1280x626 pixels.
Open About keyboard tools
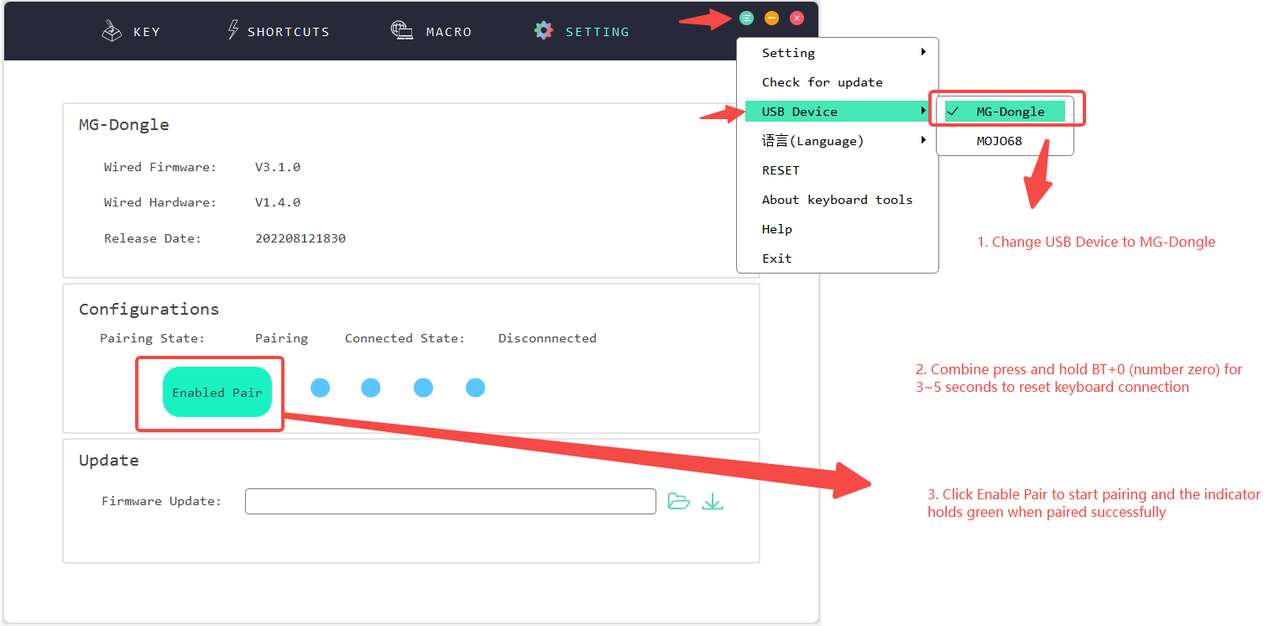[x=837, y=200]
